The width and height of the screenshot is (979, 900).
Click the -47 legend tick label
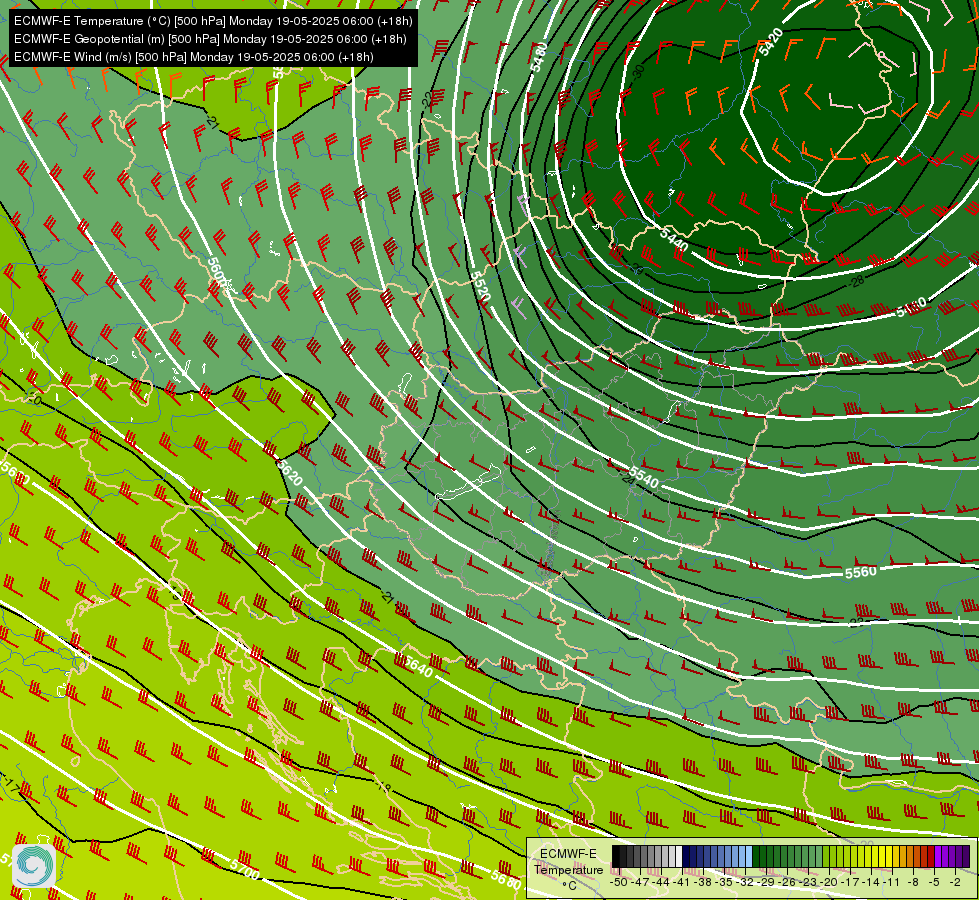pos(639,882)
